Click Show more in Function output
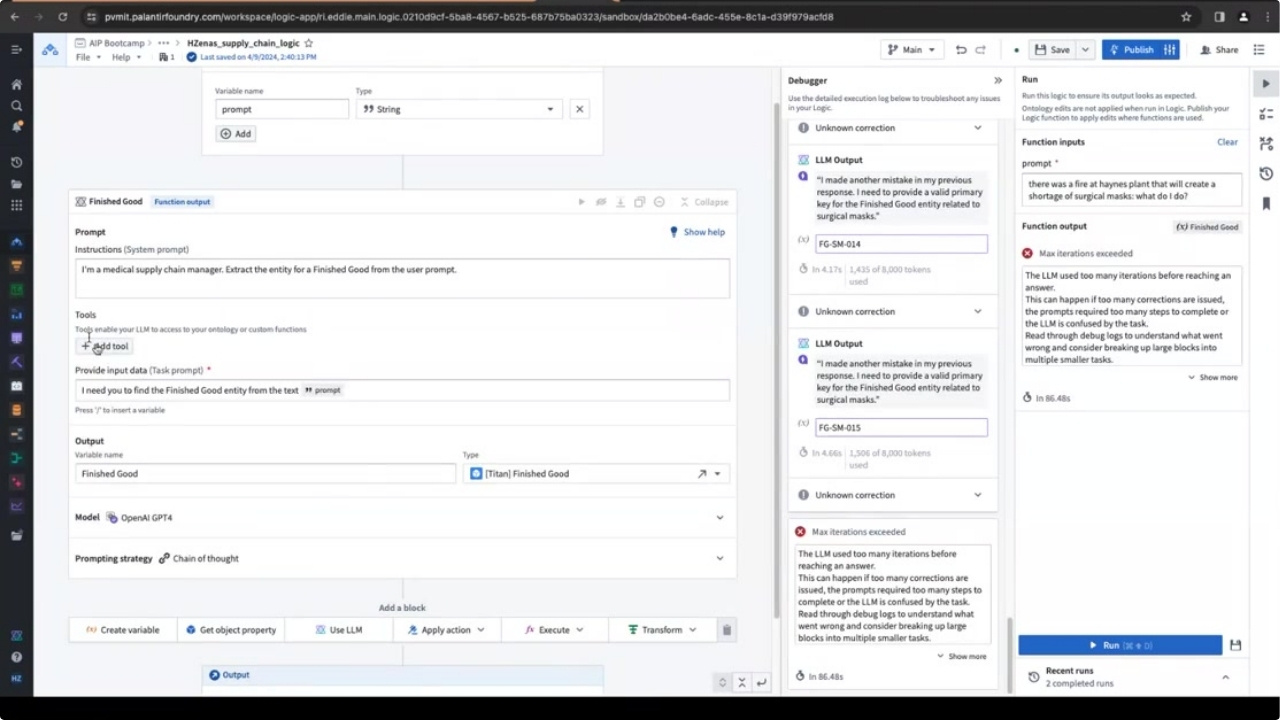This screenshot has width=1280, height=720. pyautogui.click(x=1213, y=378)
